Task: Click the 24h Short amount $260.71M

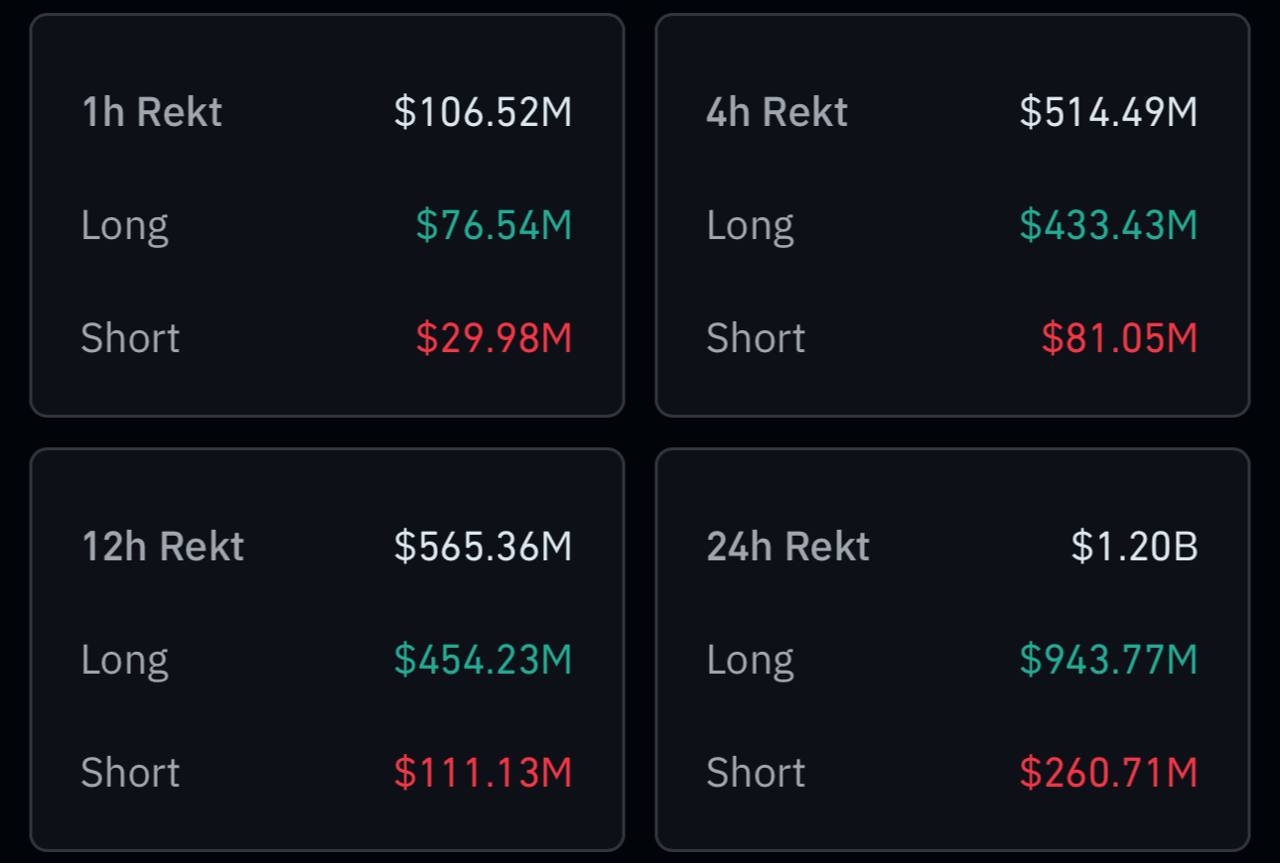Action: 1108,773
